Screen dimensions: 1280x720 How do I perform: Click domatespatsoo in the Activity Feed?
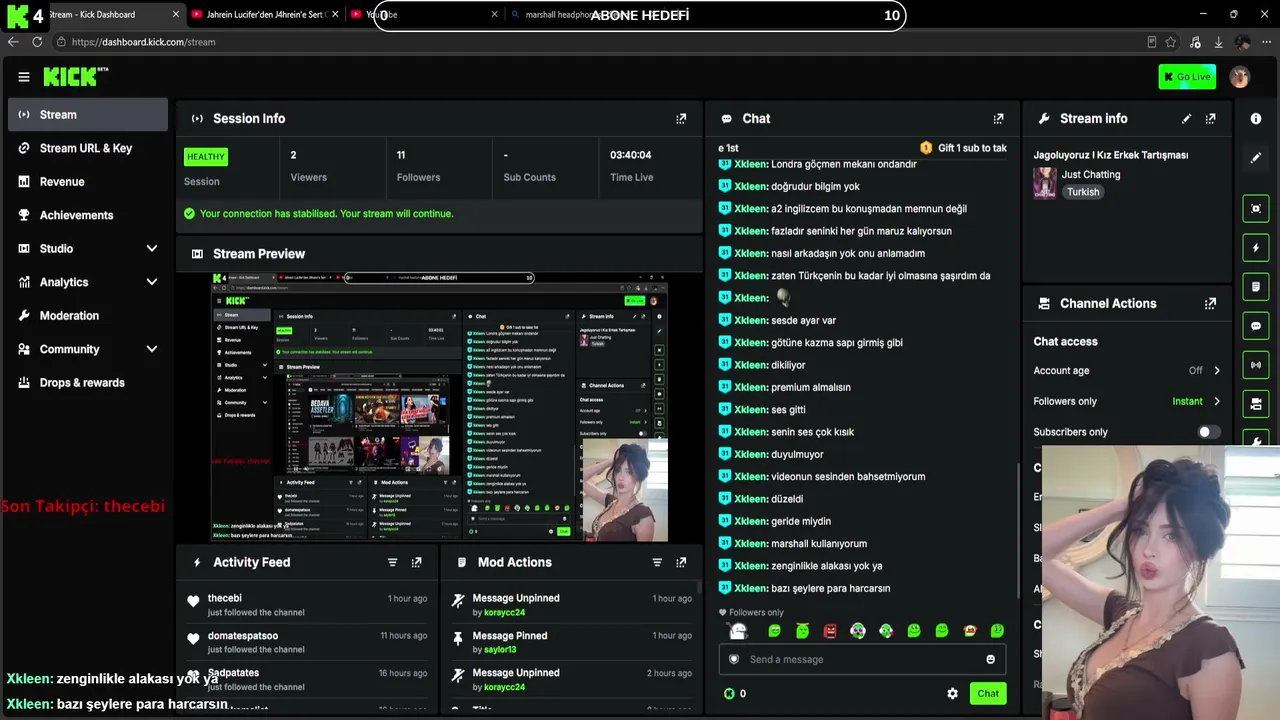(x=243, y=636)
